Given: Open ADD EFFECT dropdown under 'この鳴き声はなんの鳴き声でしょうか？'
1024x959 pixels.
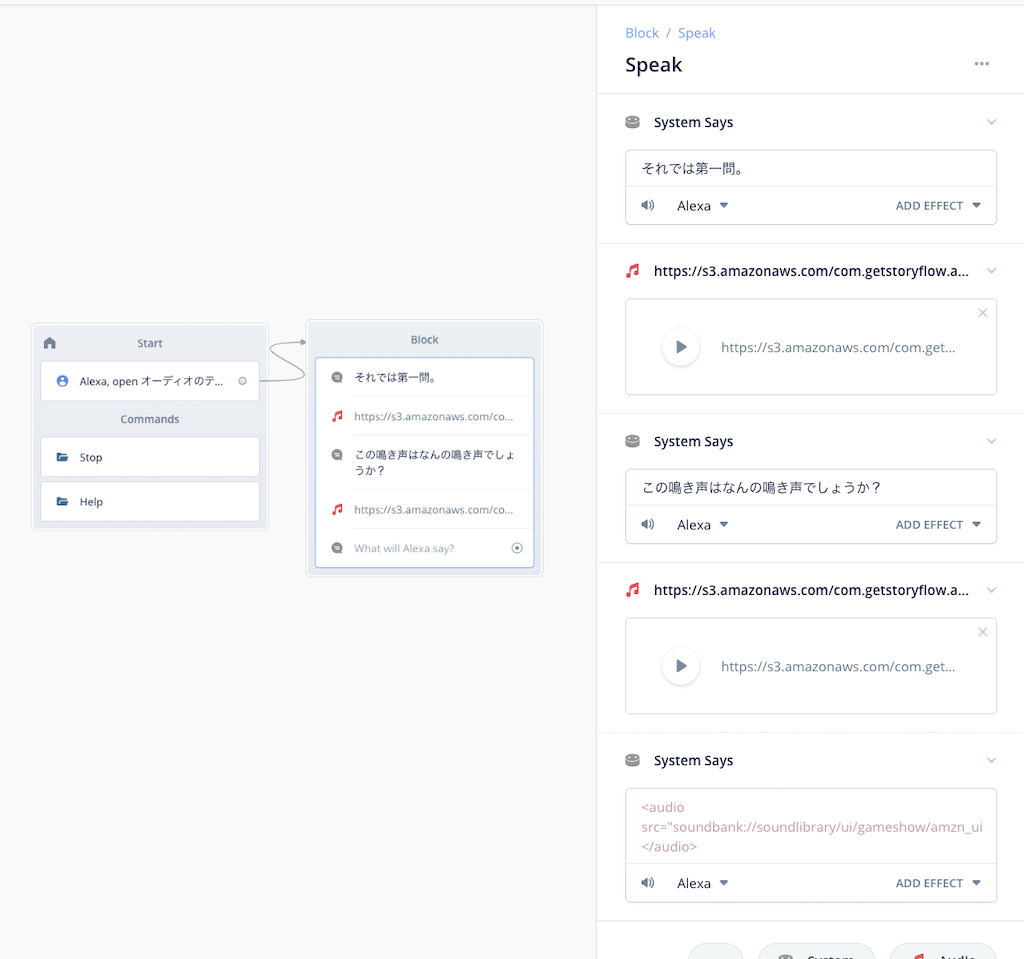Looking at the screenshot, I should (938, 524).
